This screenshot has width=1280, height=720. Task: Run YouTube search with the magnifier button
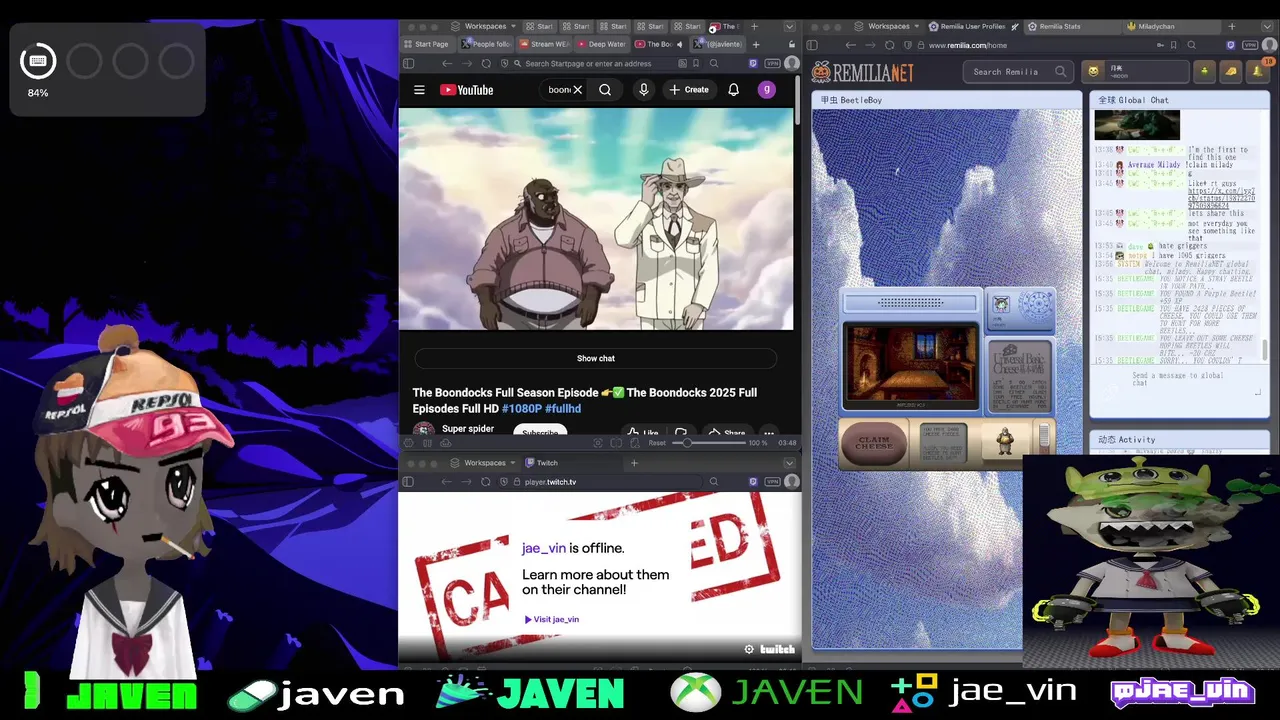point(605,90)
